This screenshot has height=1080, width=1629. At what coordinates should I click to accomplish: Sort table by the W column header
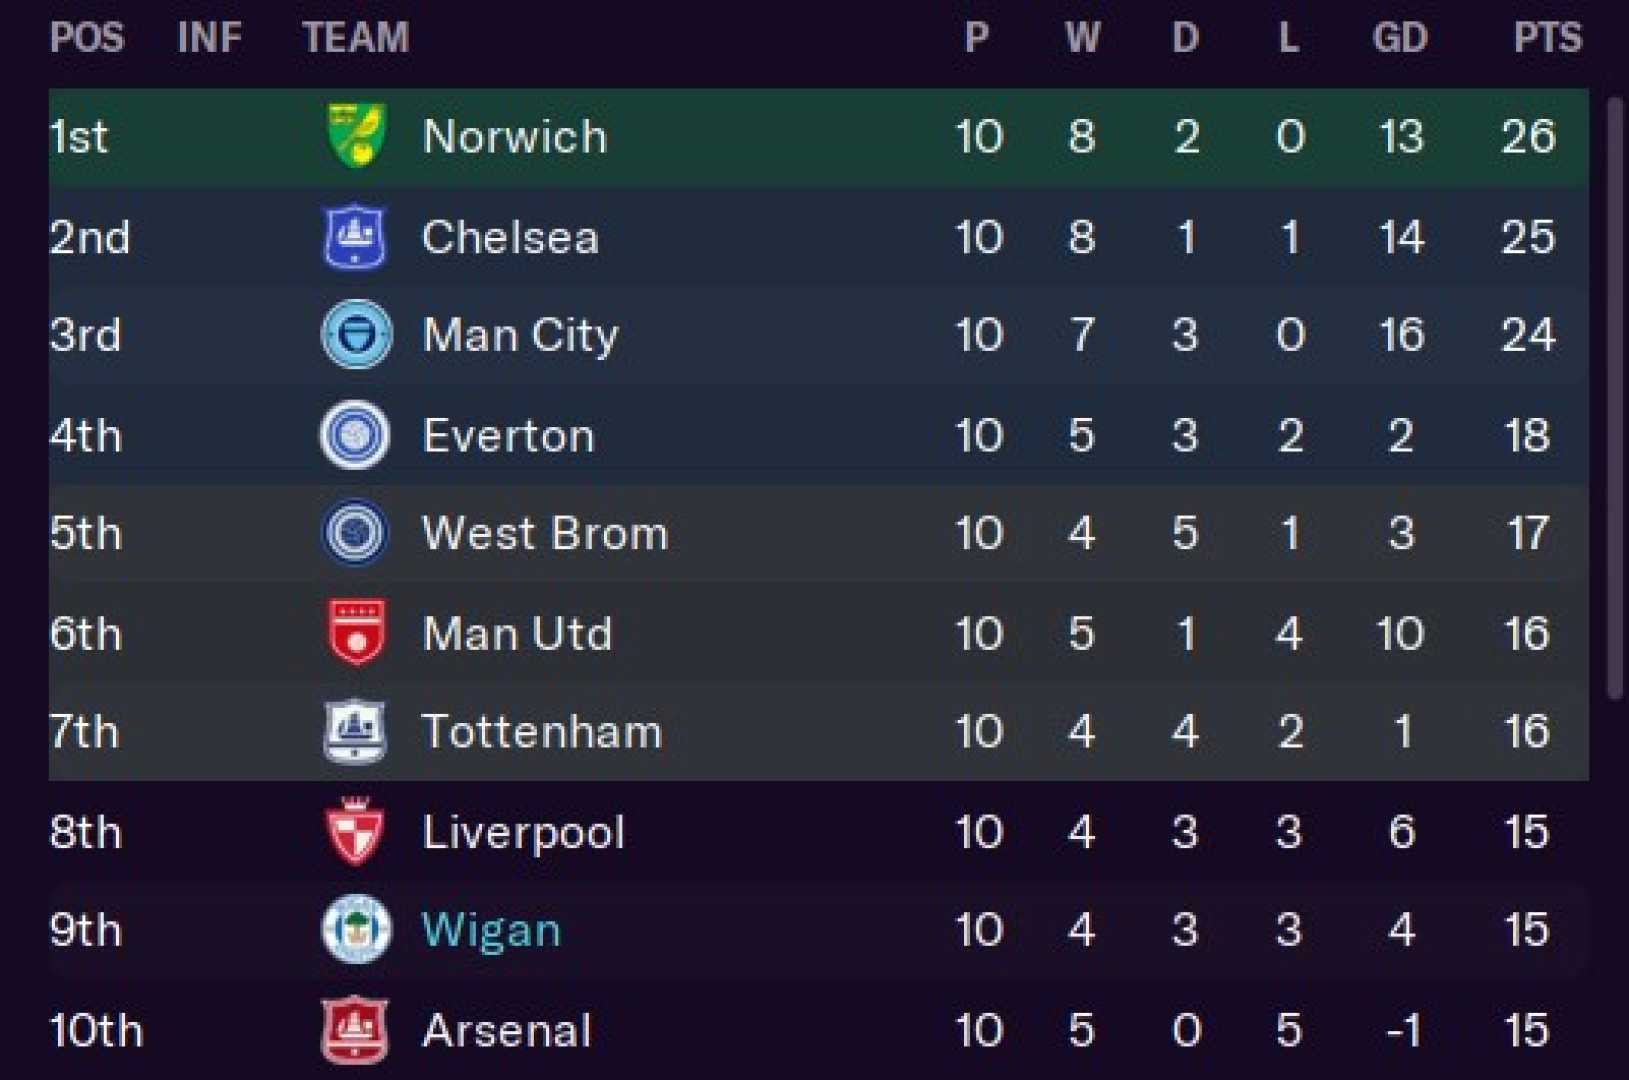[1082, 38]
